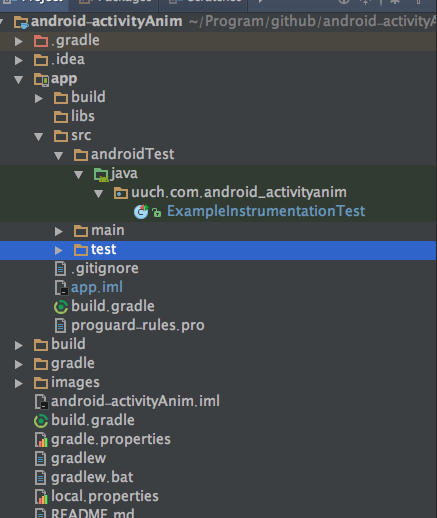The image size is (437, 518).
Task: Expand the .idea folder arrow
Action: [19, 60]
